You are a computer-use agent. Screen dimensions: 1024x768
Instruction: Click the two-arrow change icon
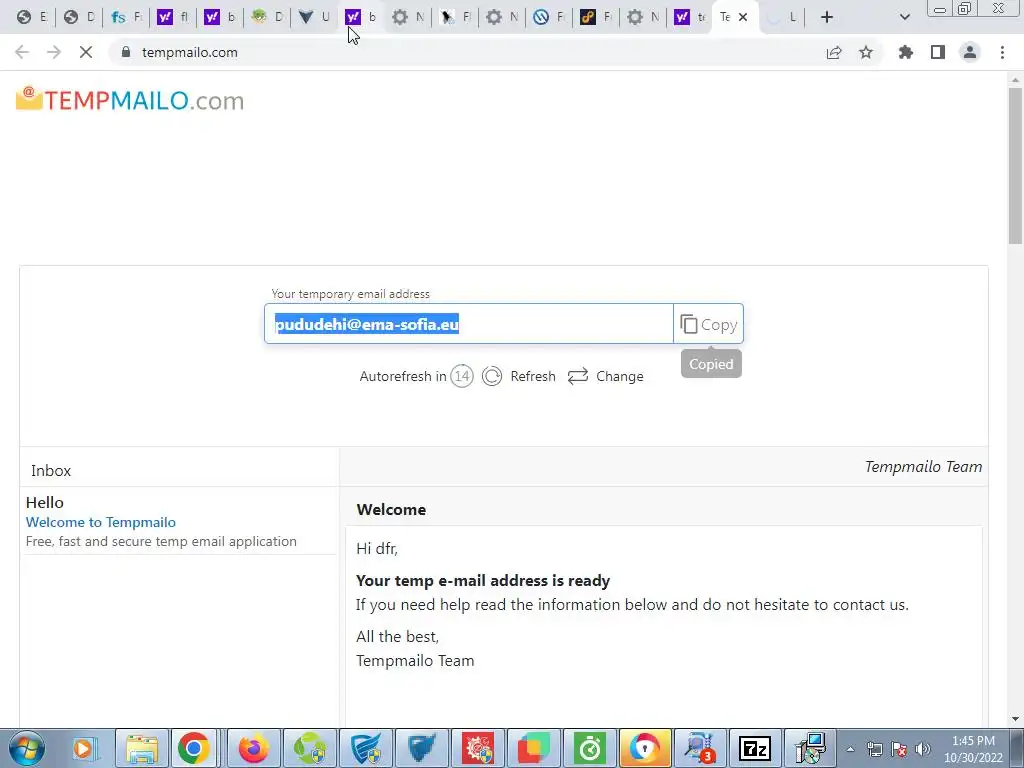coord(578,376)
